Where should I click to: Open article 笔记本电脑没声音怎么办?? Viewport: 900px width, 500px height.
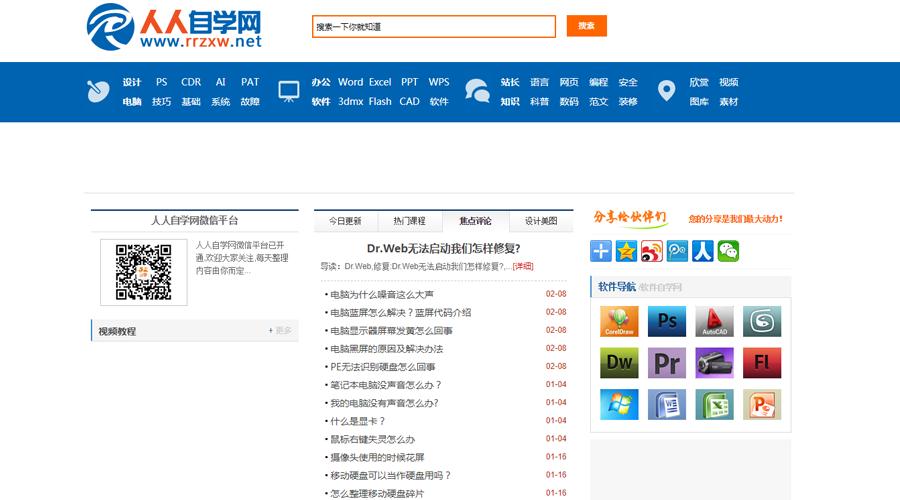click(x=386, y=385)
